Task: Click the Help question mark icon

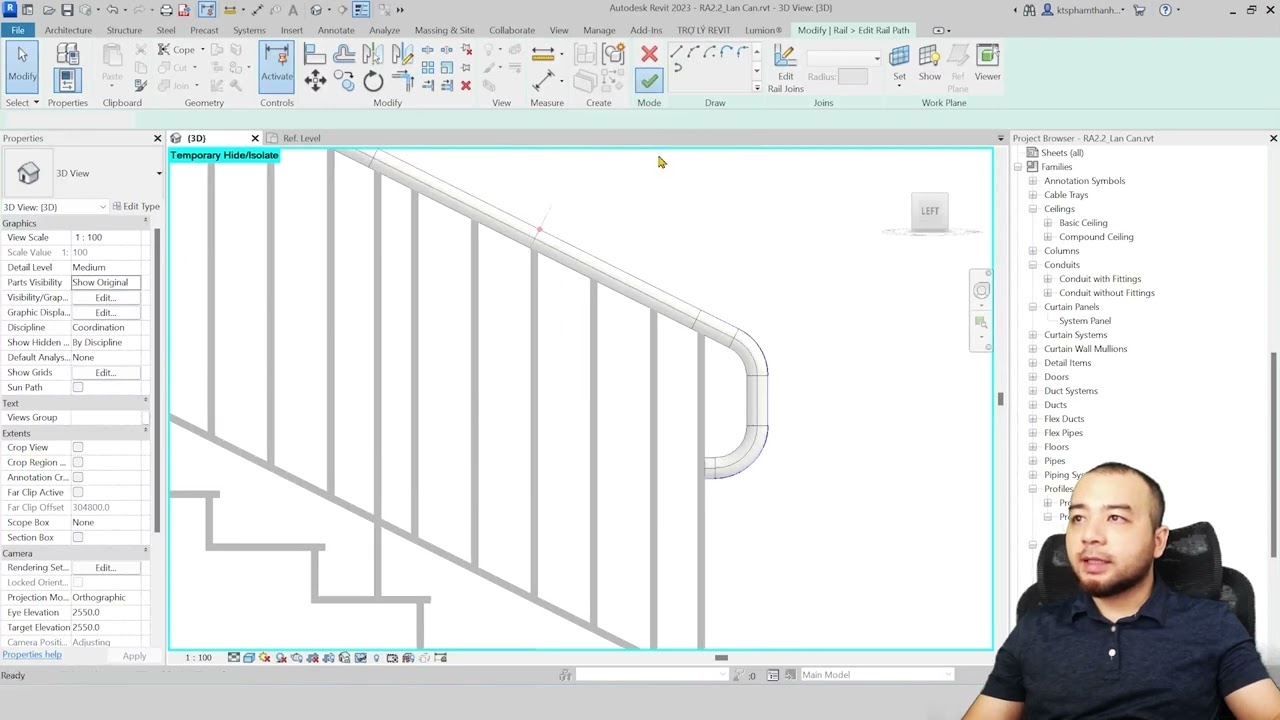Action: point(1165,10)
